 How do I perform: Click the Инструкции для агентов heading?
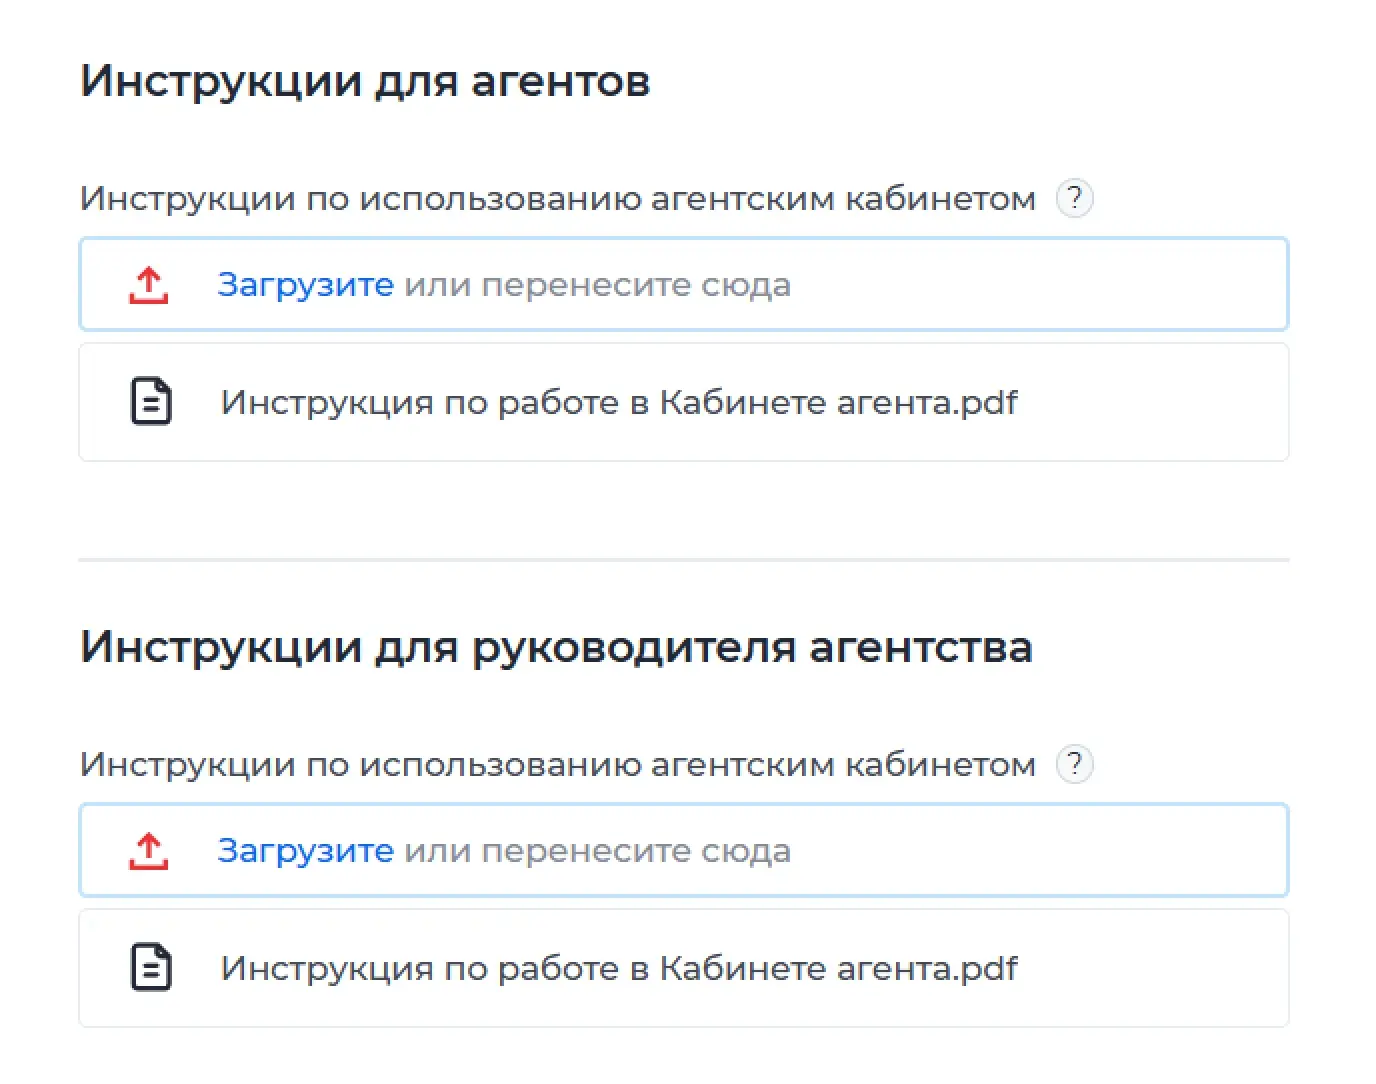pyautogui.click(x=365, y=81)
